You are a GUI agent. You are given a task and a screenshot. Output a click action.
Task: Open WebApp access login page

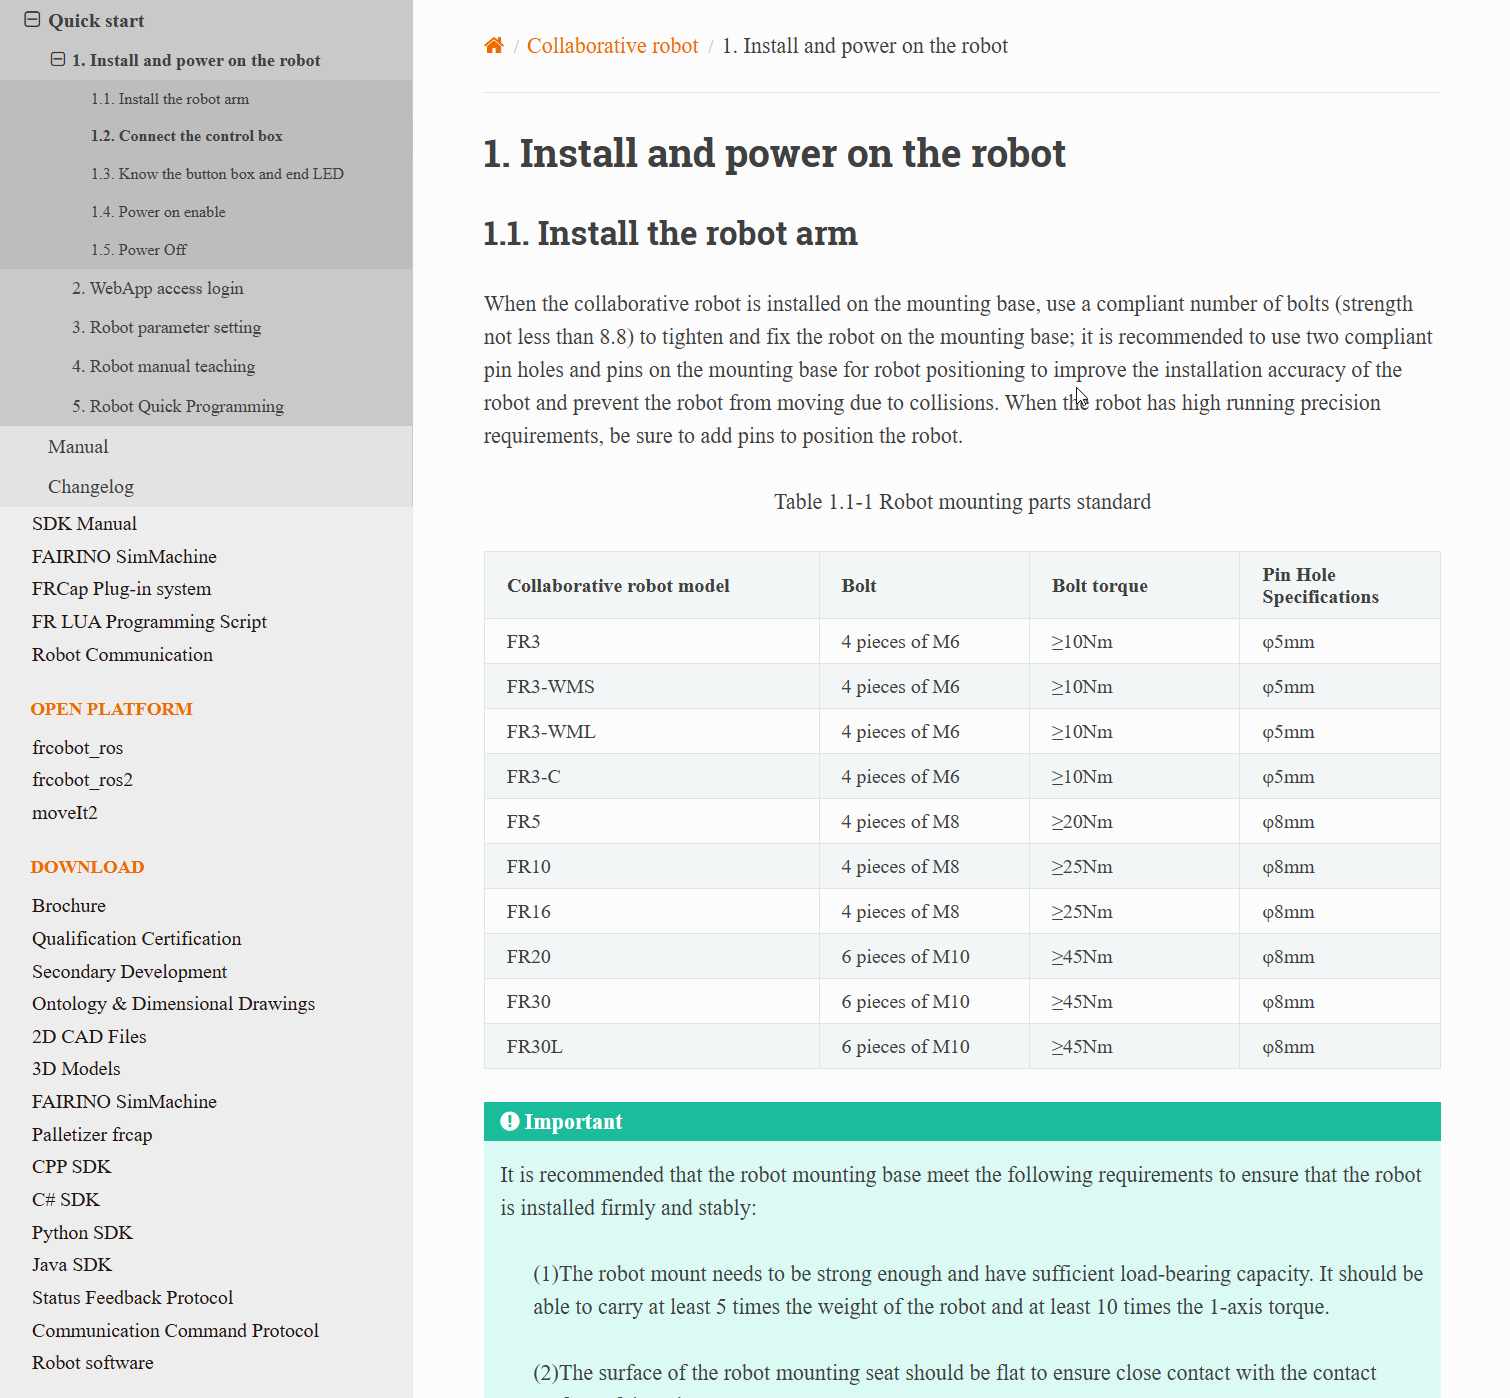[157, 288]
